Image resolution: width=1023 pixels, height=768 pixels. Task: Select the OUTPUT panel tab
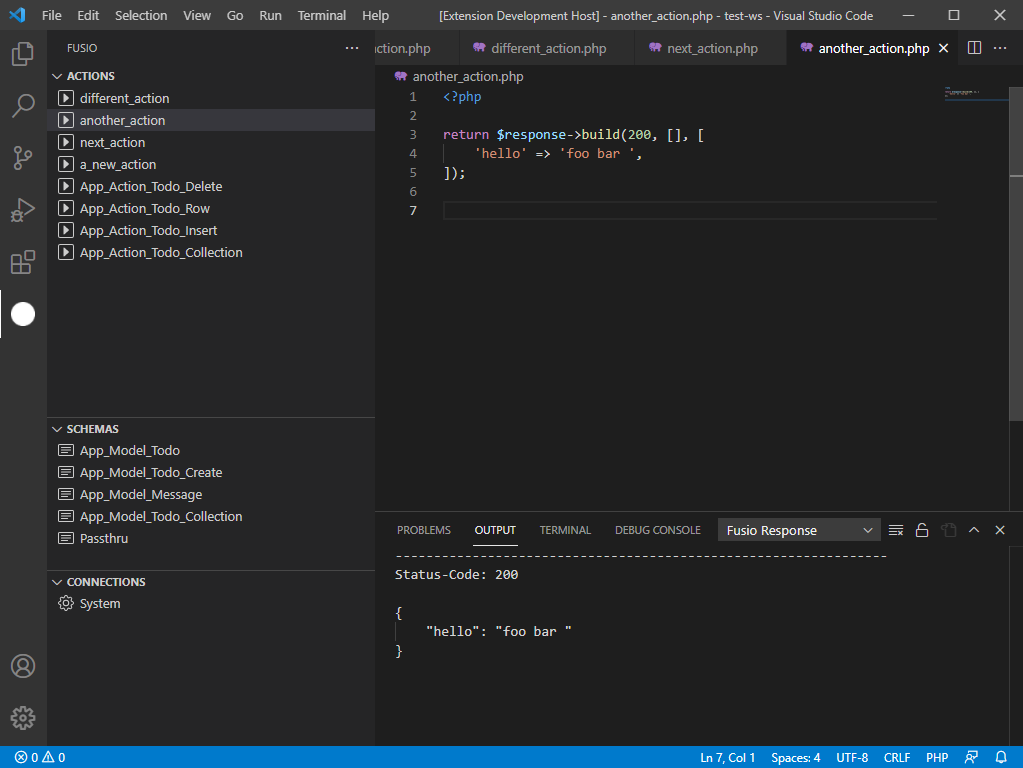pyautogui.click(x=495, y=530)
